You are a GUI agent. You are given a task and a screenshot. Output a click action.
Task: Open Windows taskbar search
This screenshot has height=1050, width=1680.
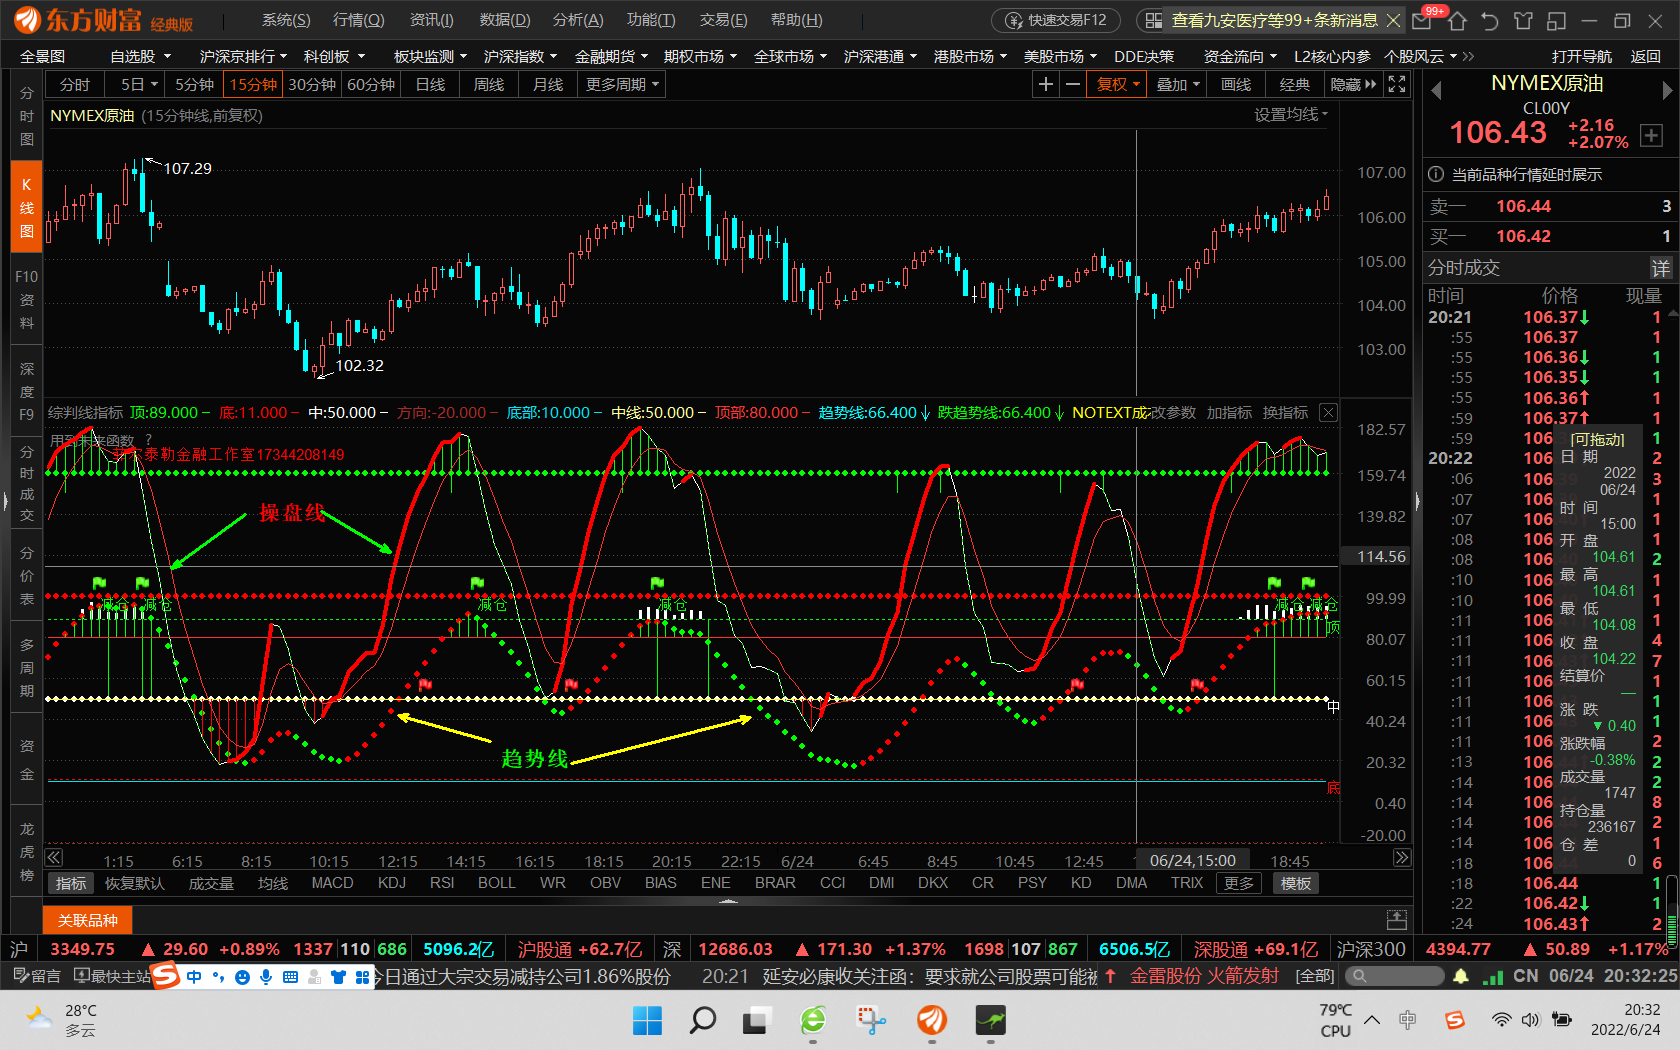click(703, 1020)
